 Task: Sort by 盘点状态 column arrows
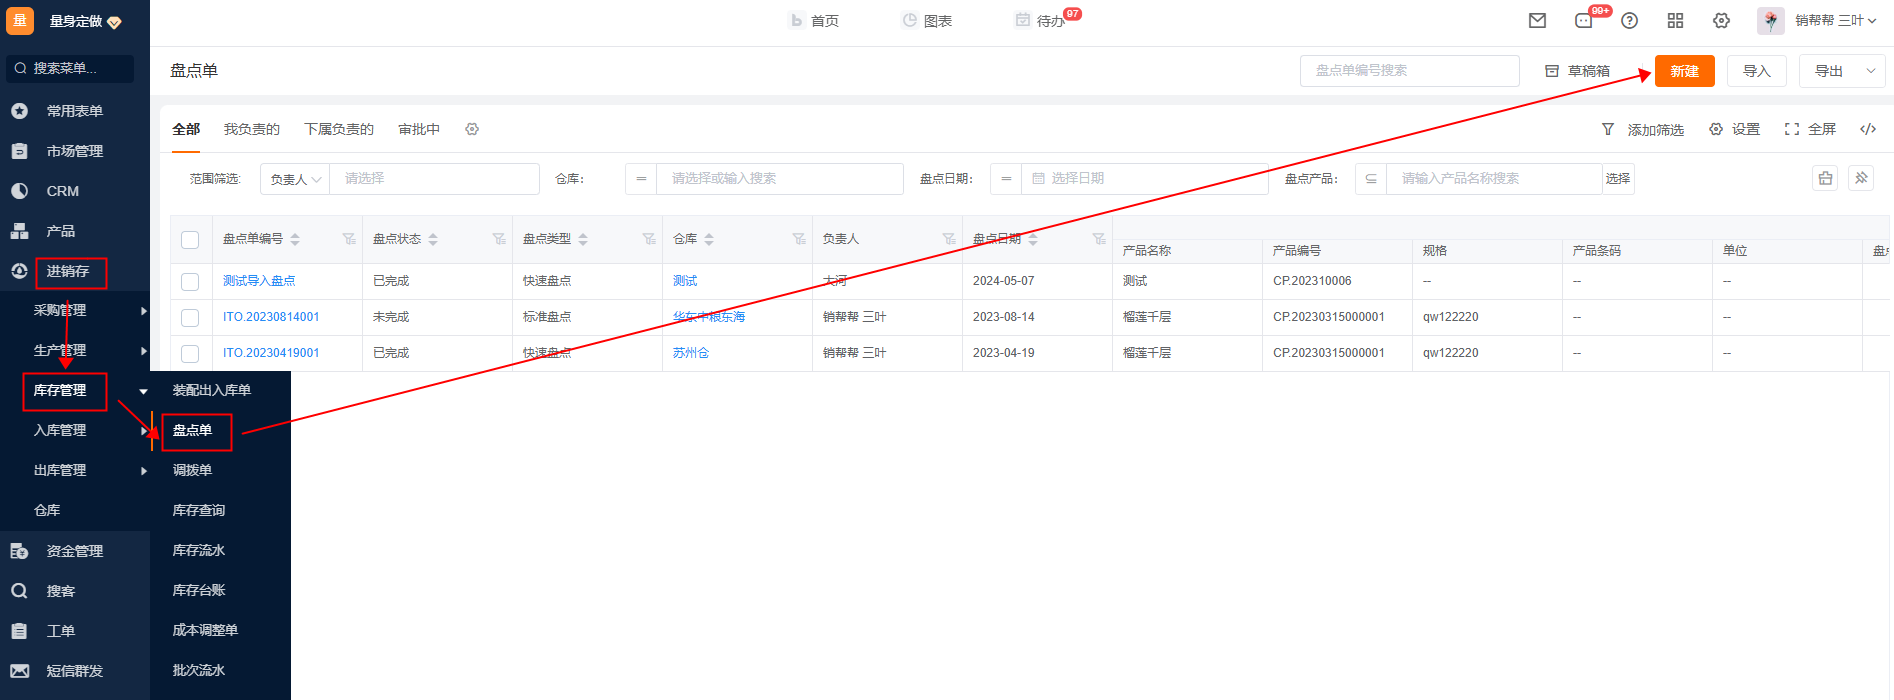[x=433, y=239]
